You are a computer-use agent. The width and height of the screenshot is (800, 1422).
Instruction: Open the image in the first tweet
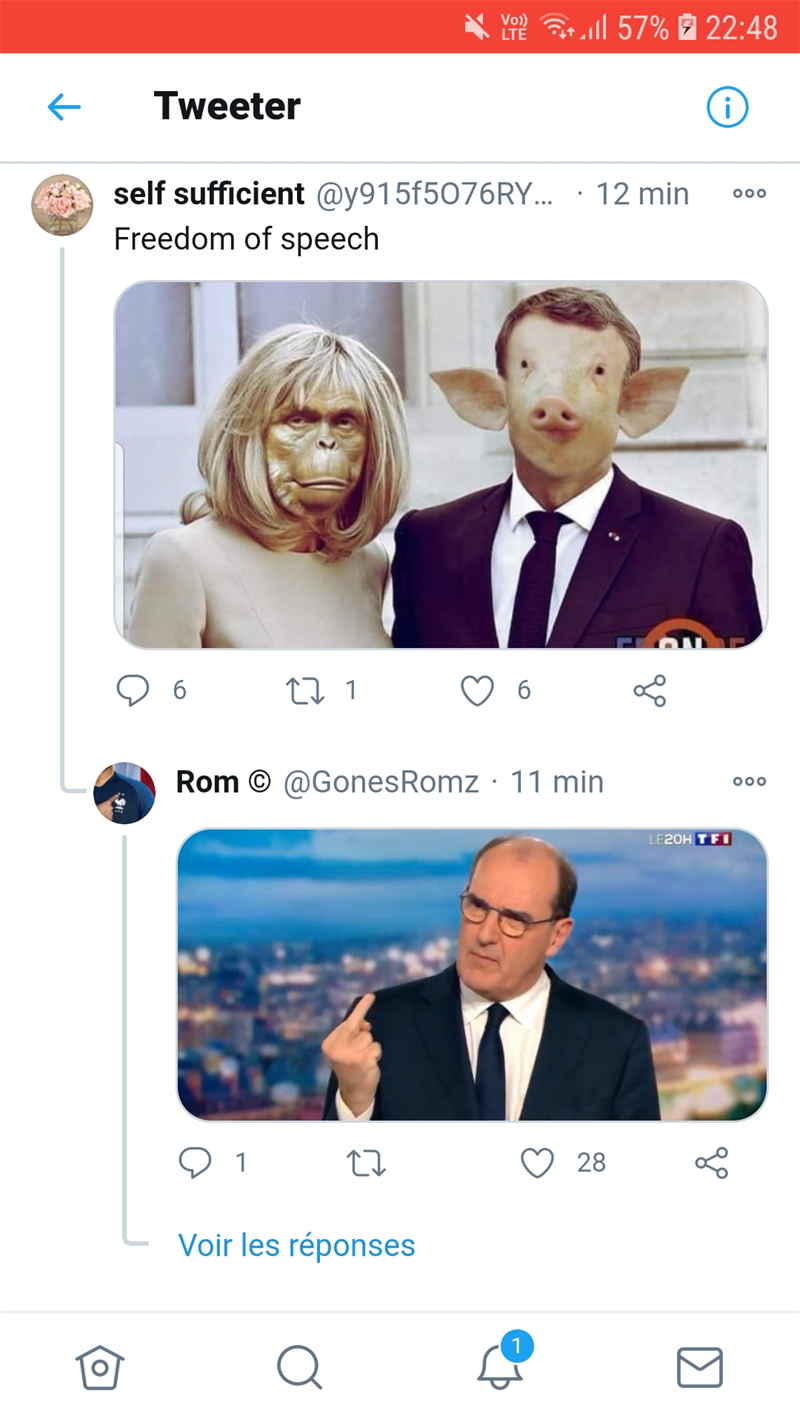pos(440,465)
